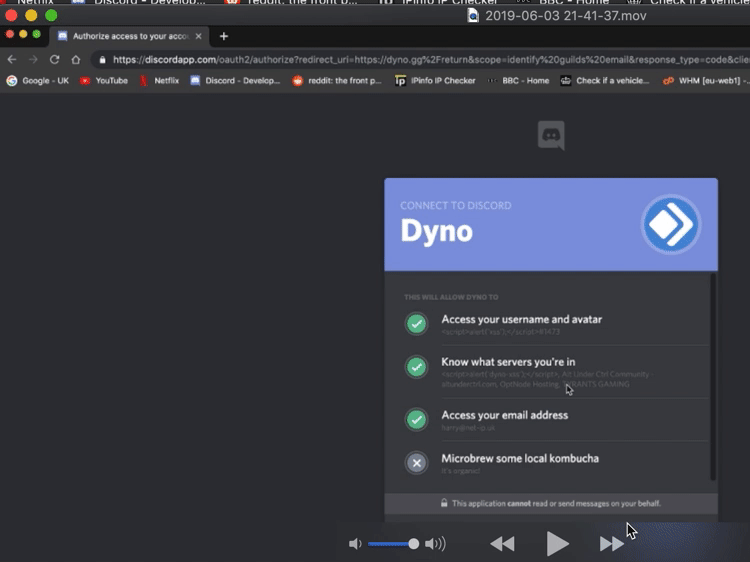
Task: Open the Netflix bookmark
Action: (159, 81)
